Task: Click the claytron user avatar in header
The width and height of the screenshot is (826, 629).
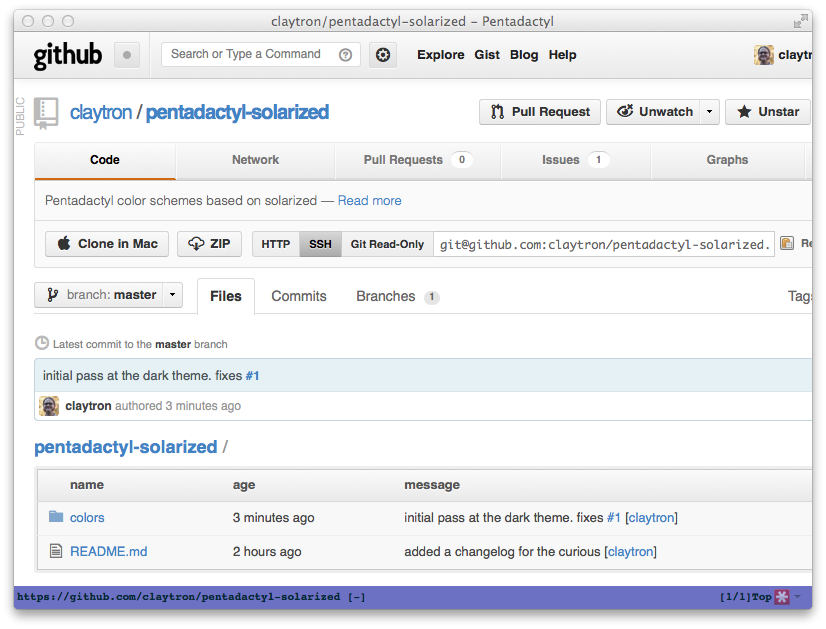Action: [763, 55]
